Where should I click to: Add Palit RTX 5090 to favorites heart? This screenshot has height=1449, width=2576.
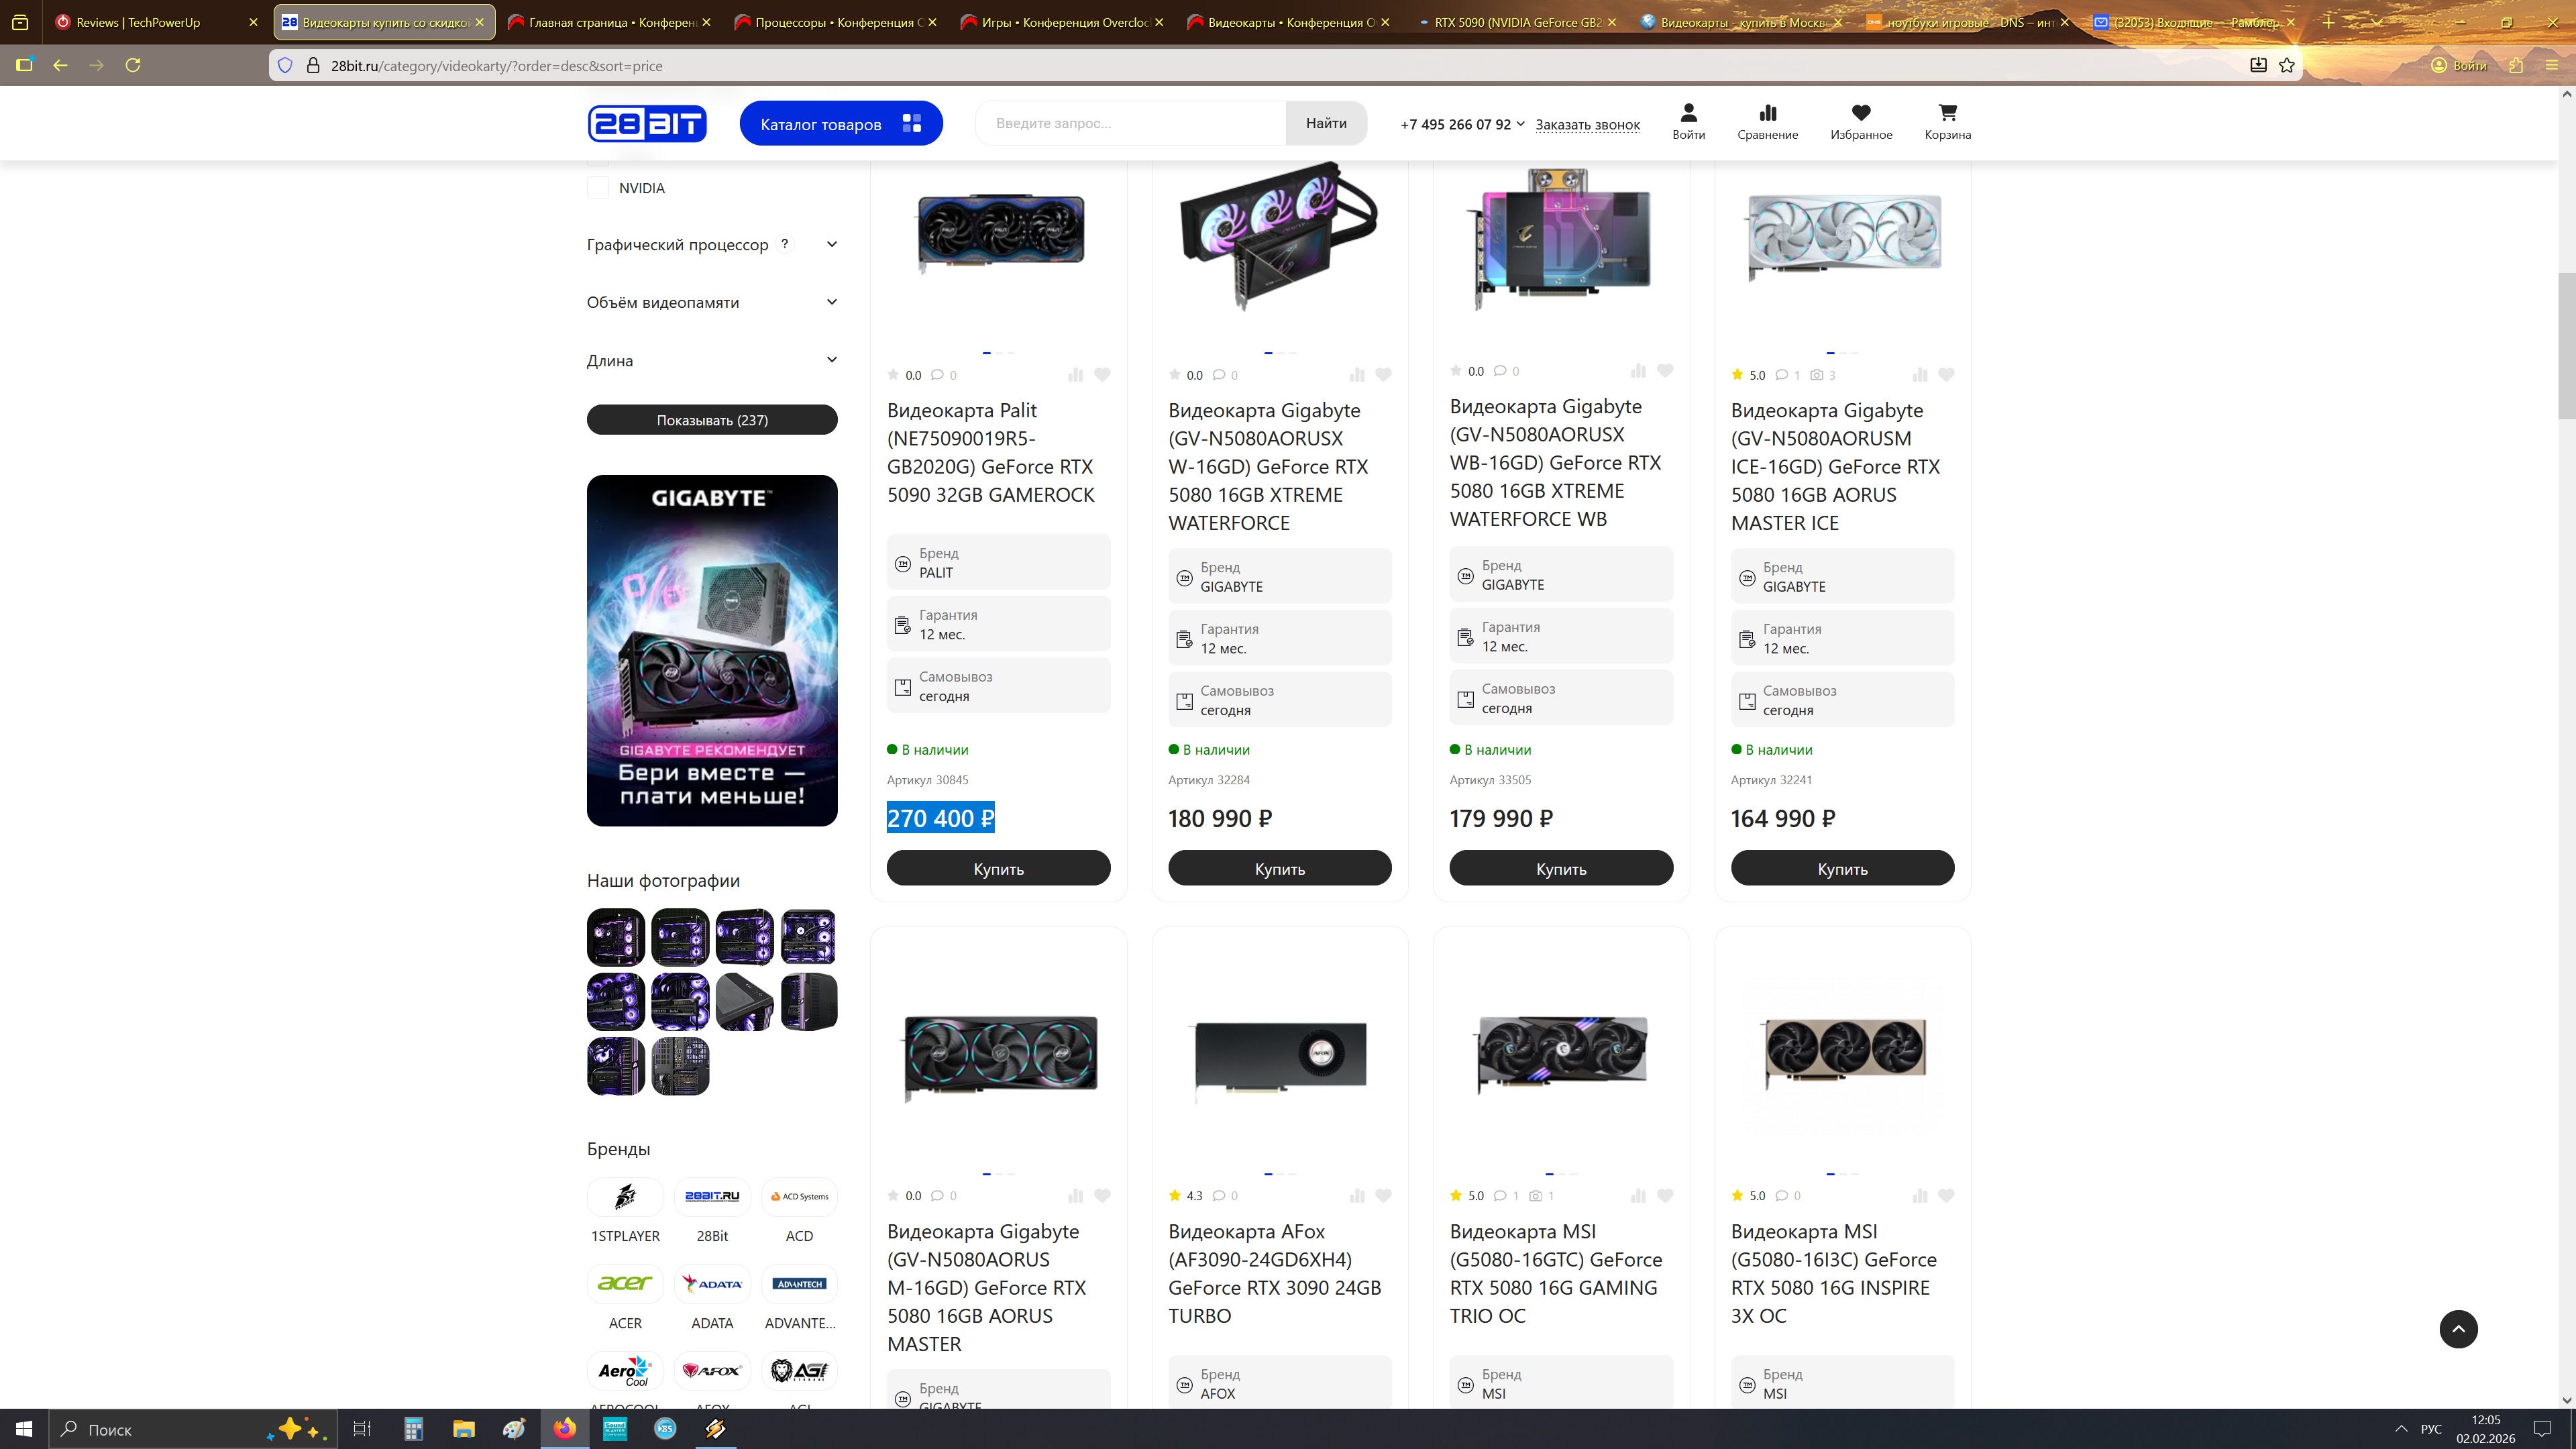pyautogui.click(x=1102, y=375)
